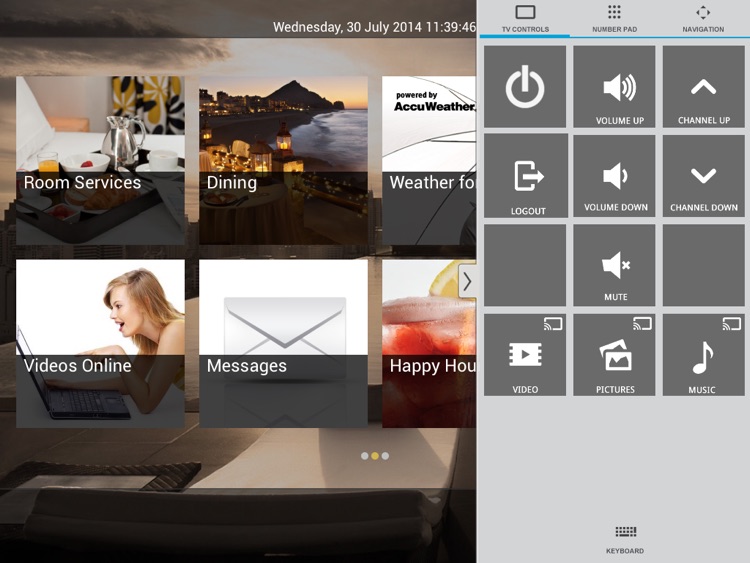Select the highlighted middle page dot

coord(375,456)
